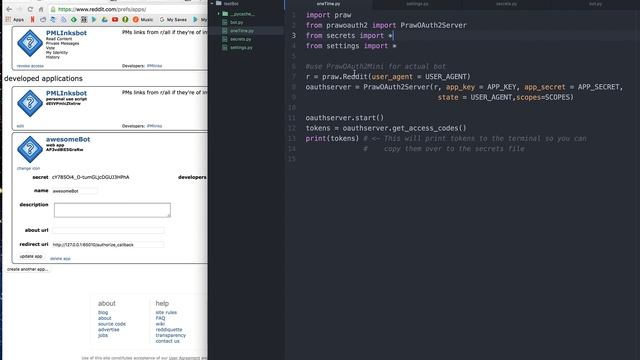
Task: Open the awesomeBot app title link
Action: coord(68,139)
